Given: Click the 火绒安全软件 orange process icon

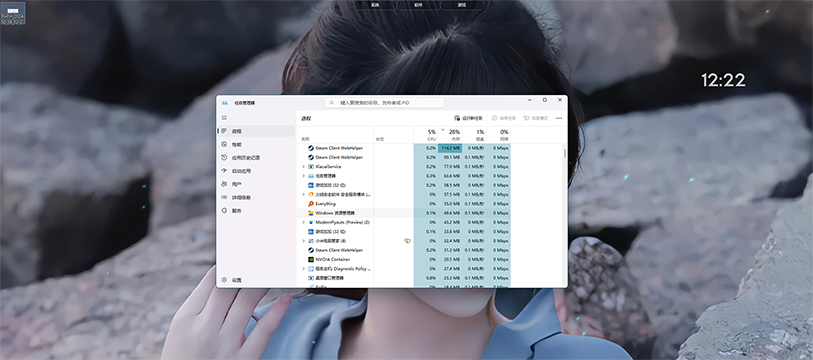Looking at the screenshot, I should tap(311, 195).
